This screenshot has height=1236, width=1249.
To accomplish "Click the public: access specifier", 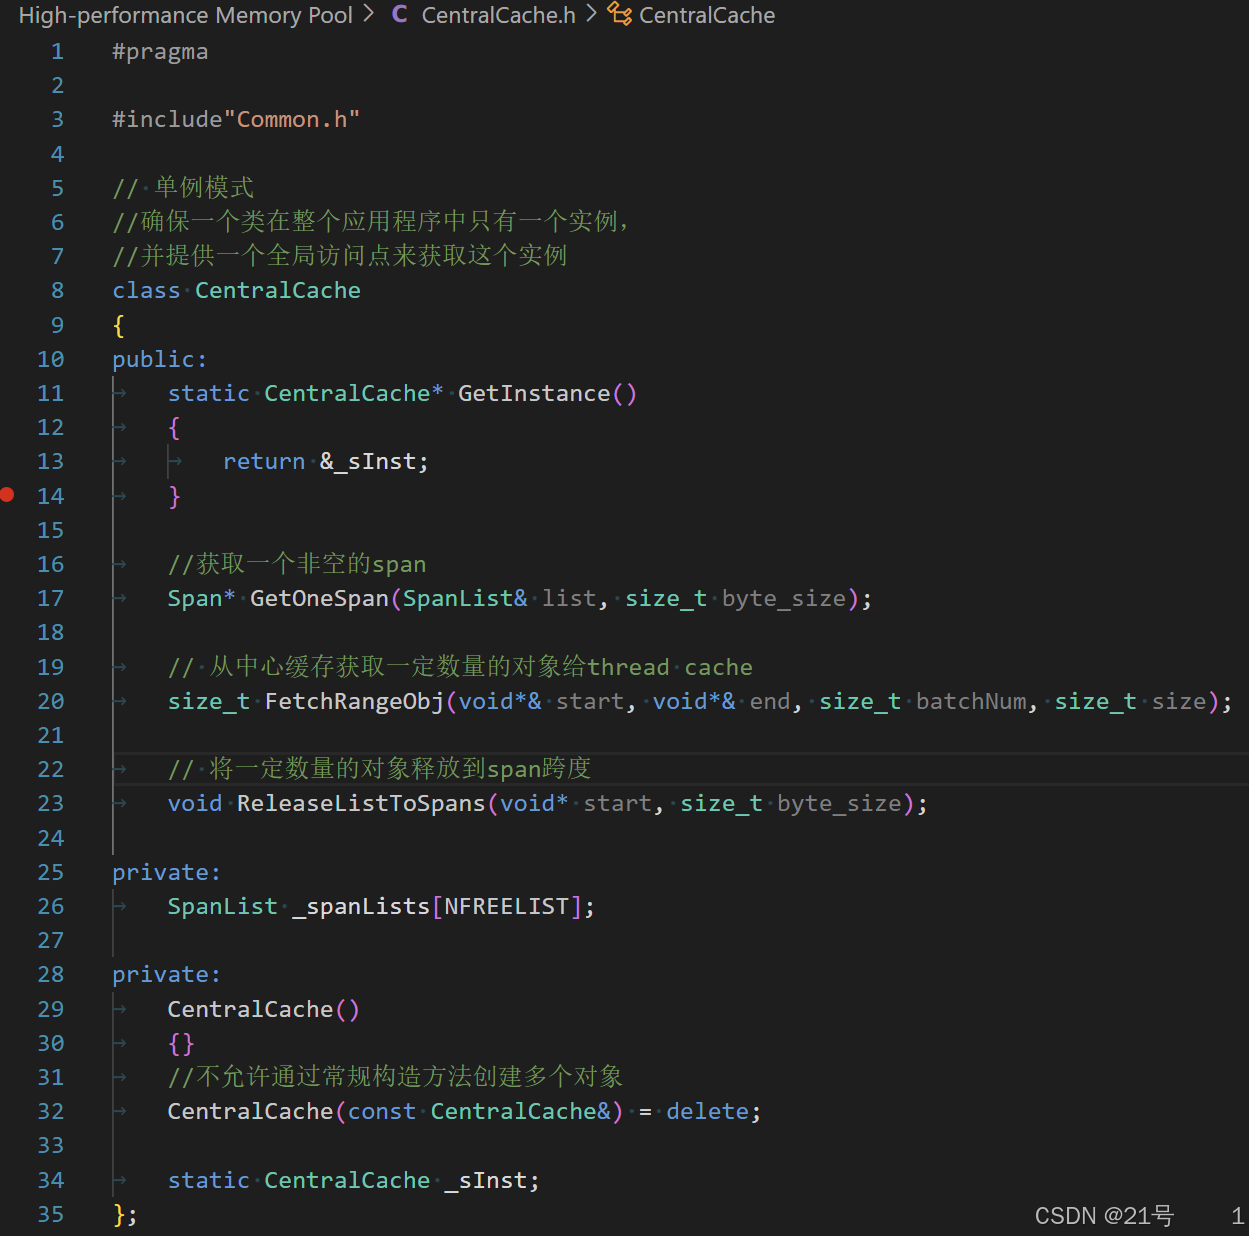I will pyautogui.click(x=160, y=359).
